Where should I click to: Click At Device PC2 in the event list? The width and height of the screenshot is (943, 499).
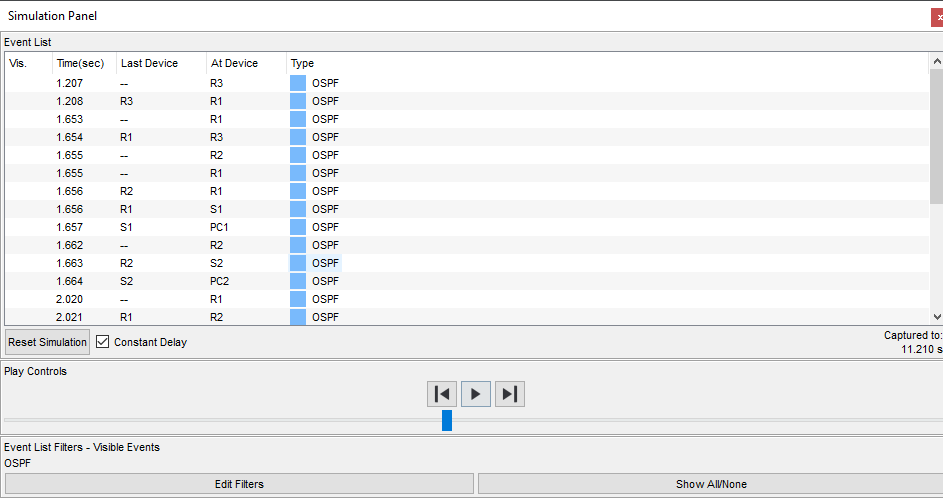[x=220, y=281]
